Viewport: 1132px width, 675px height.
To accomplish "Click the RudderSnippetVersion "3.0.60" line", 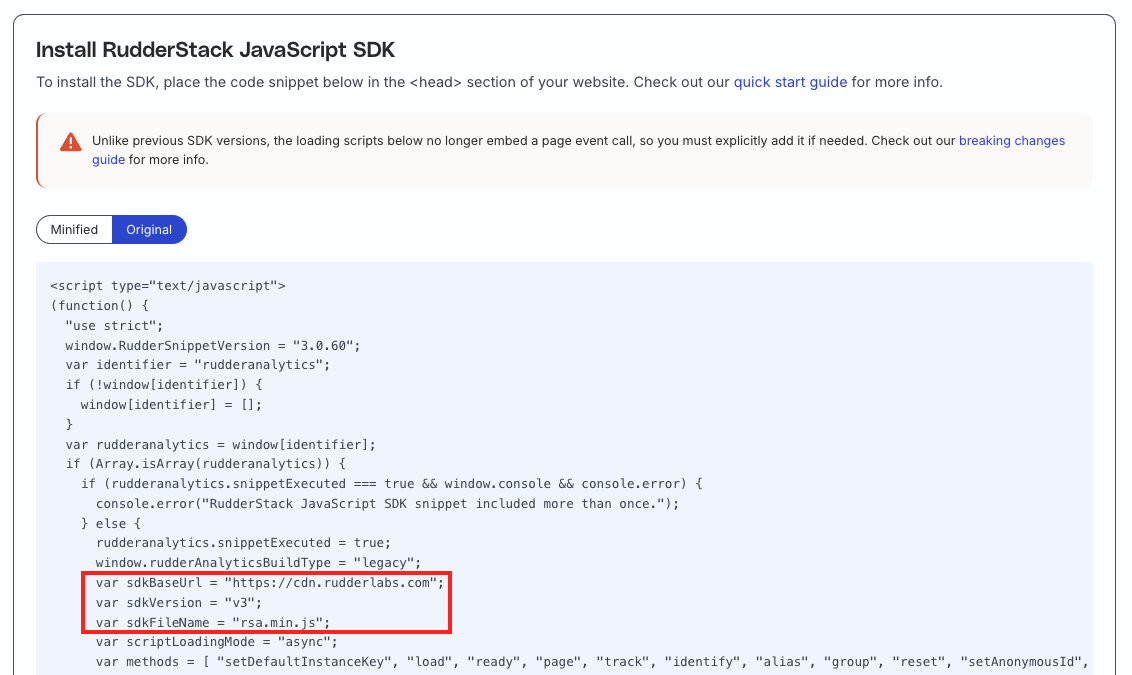I will (x=213, y=346).
